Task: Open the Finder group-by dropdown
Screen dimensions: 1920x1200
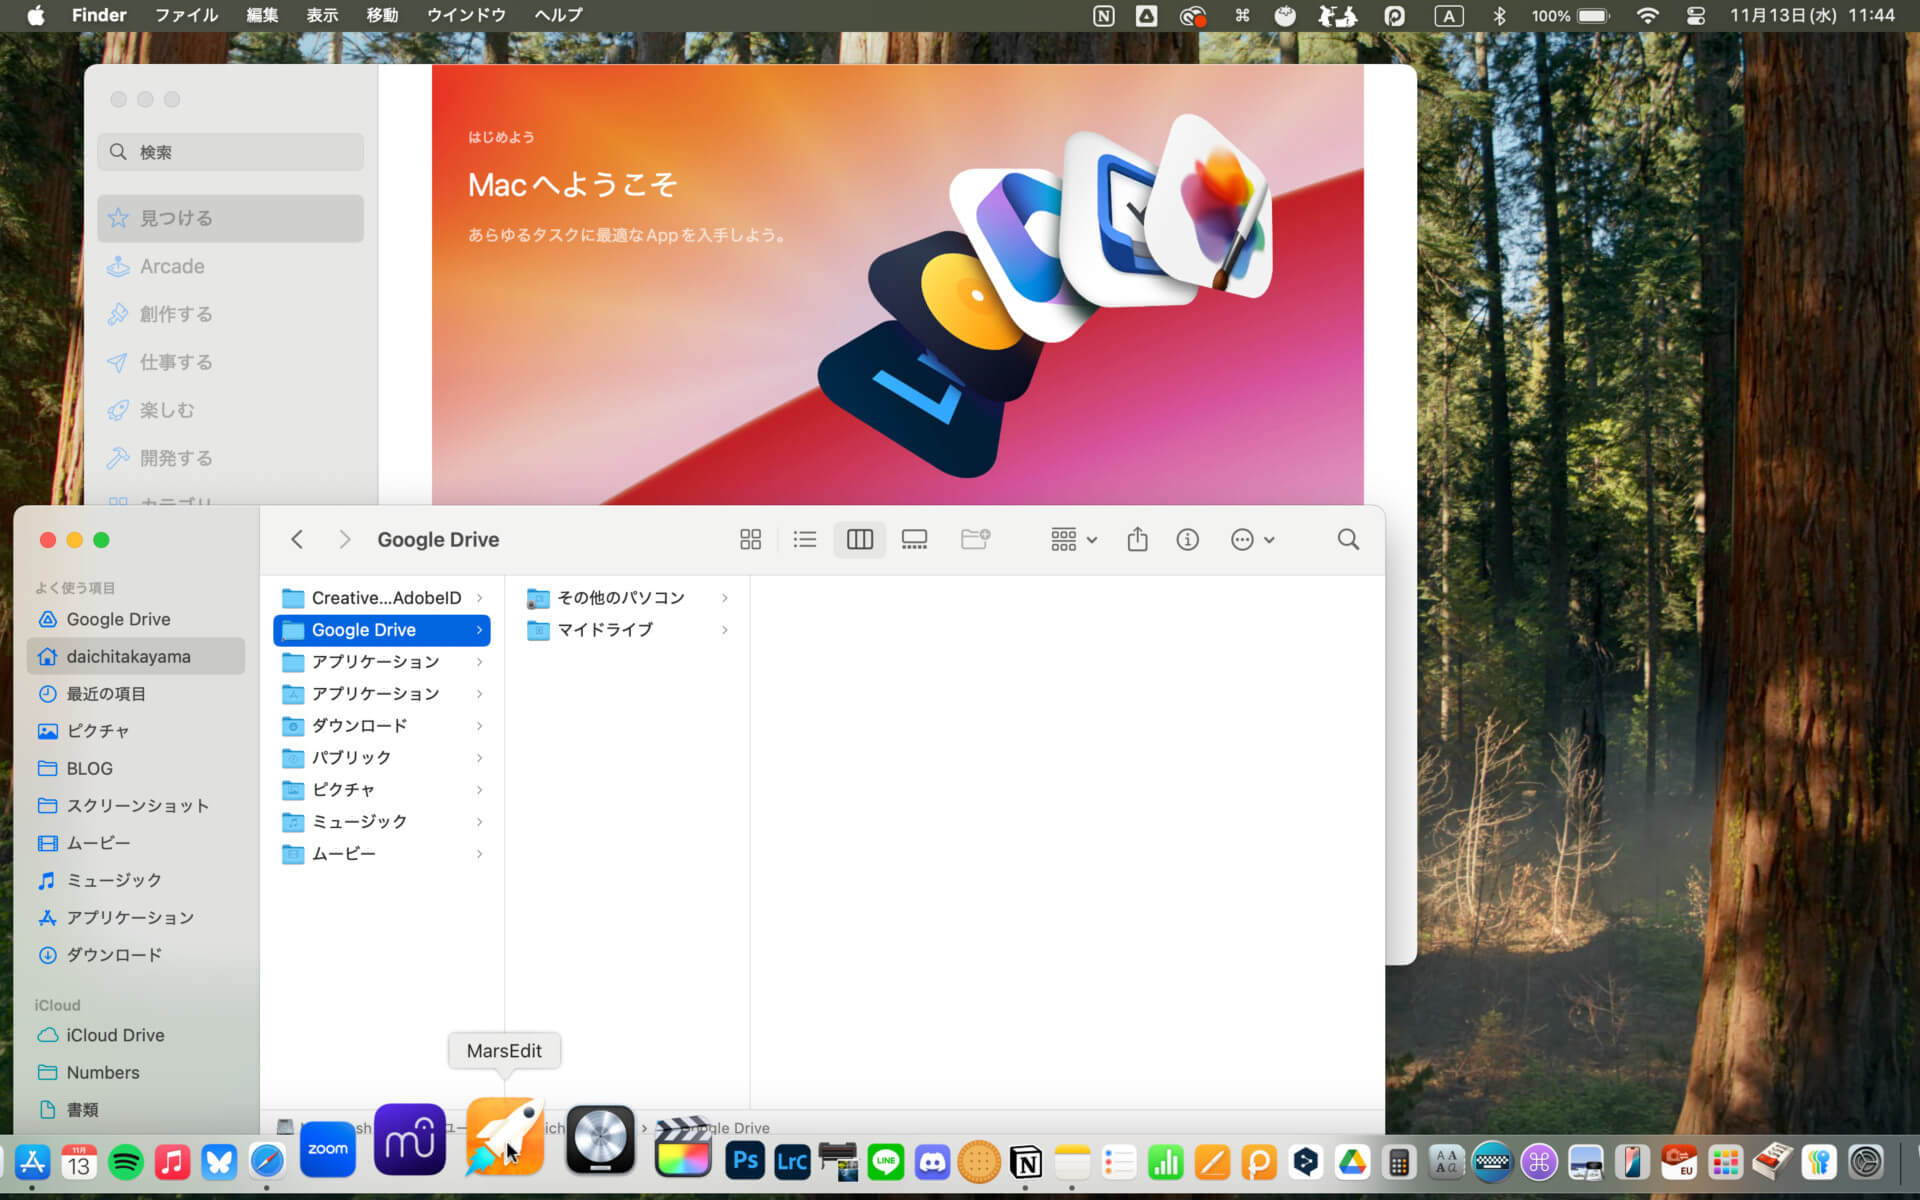Action: (x=1074, y=540)
